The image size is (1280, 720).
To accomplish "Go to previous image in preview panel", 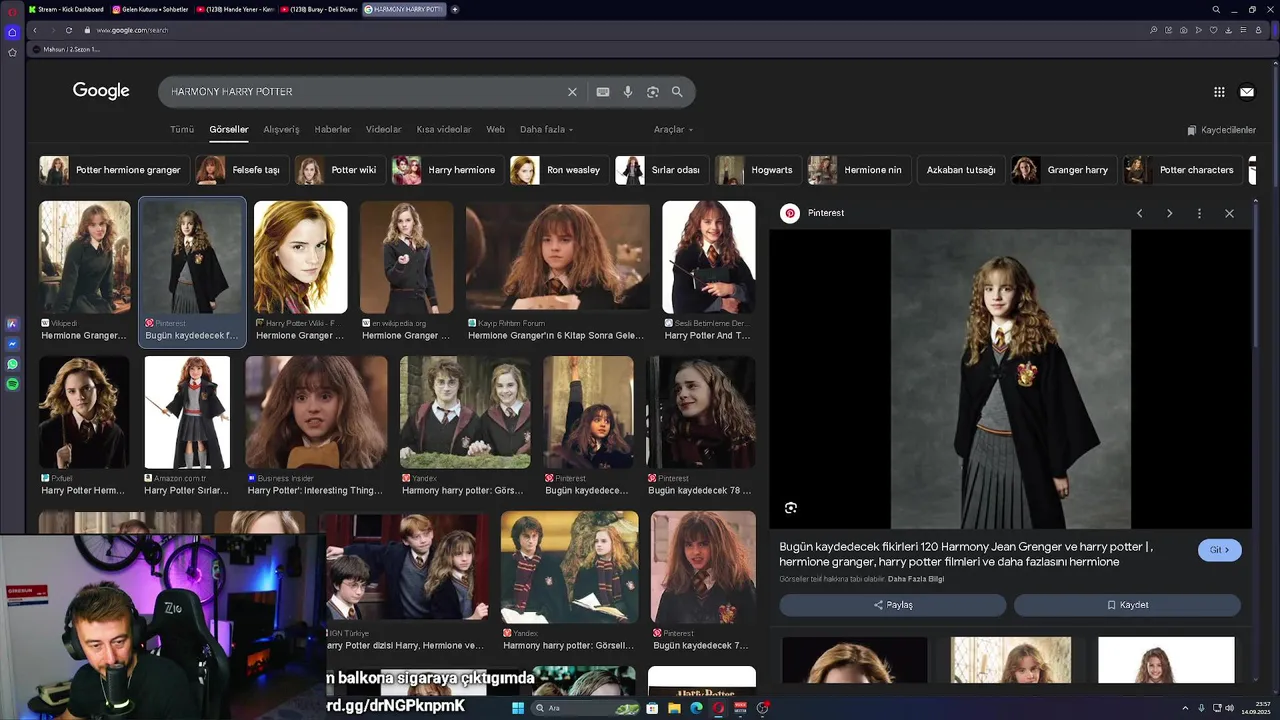I will click(1139, 213).
